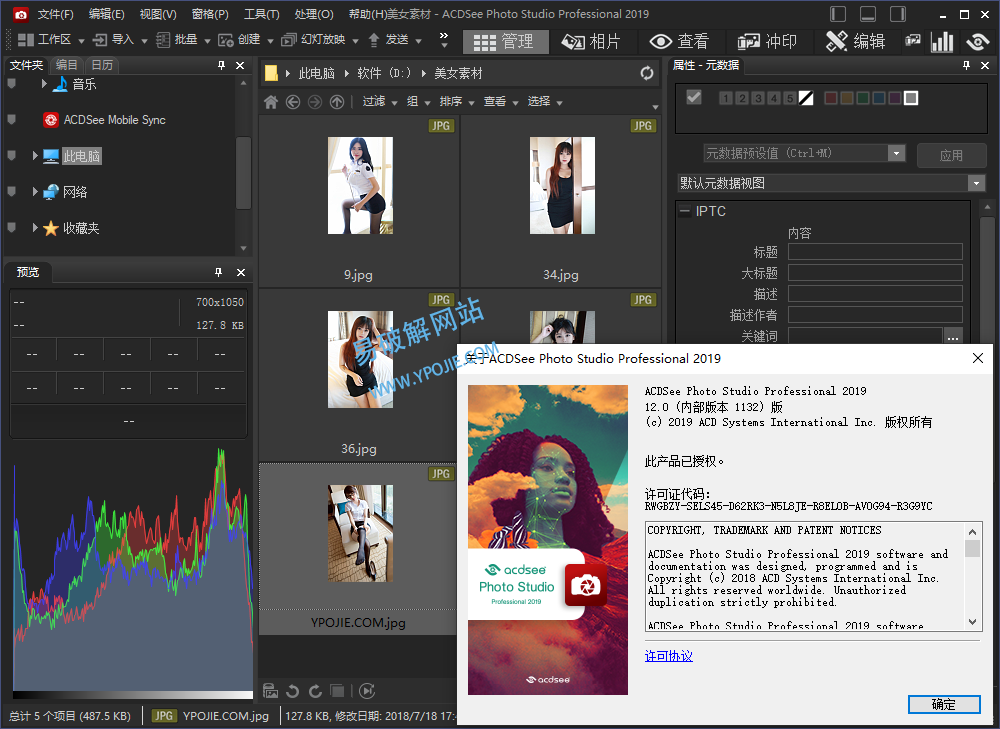The width and height of the screenshot is (1000, 729).
Task: Open the 工具(T) menu
Action: click(261, 15)
